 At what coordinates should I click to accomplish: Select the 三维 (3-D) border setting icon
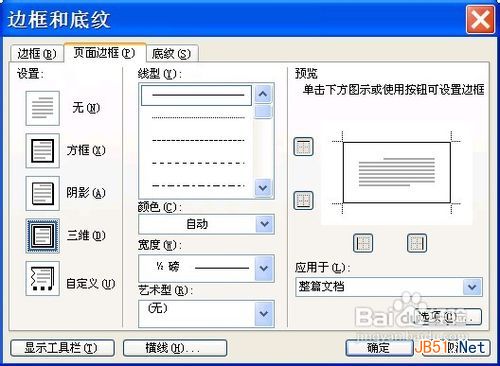43,236
